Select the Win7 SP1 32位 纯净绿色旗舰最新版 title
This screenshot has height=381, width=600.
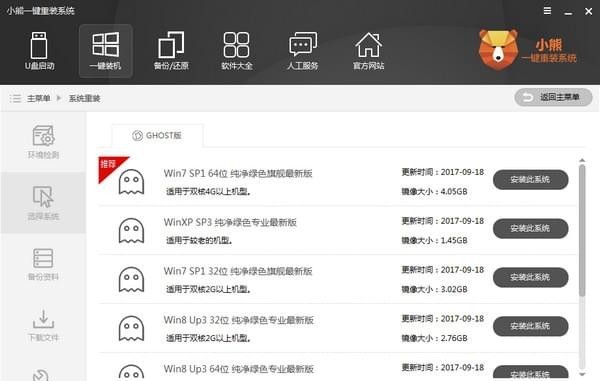point(238,271)
